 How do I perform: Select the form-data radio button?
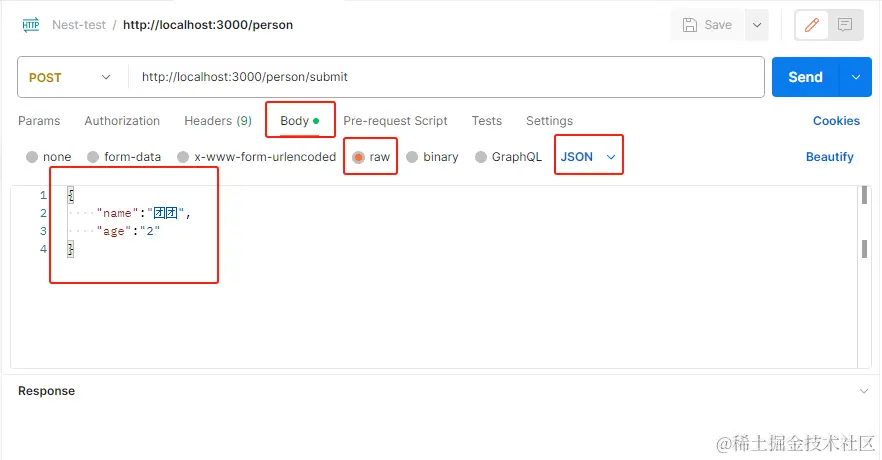pos(93,157)
